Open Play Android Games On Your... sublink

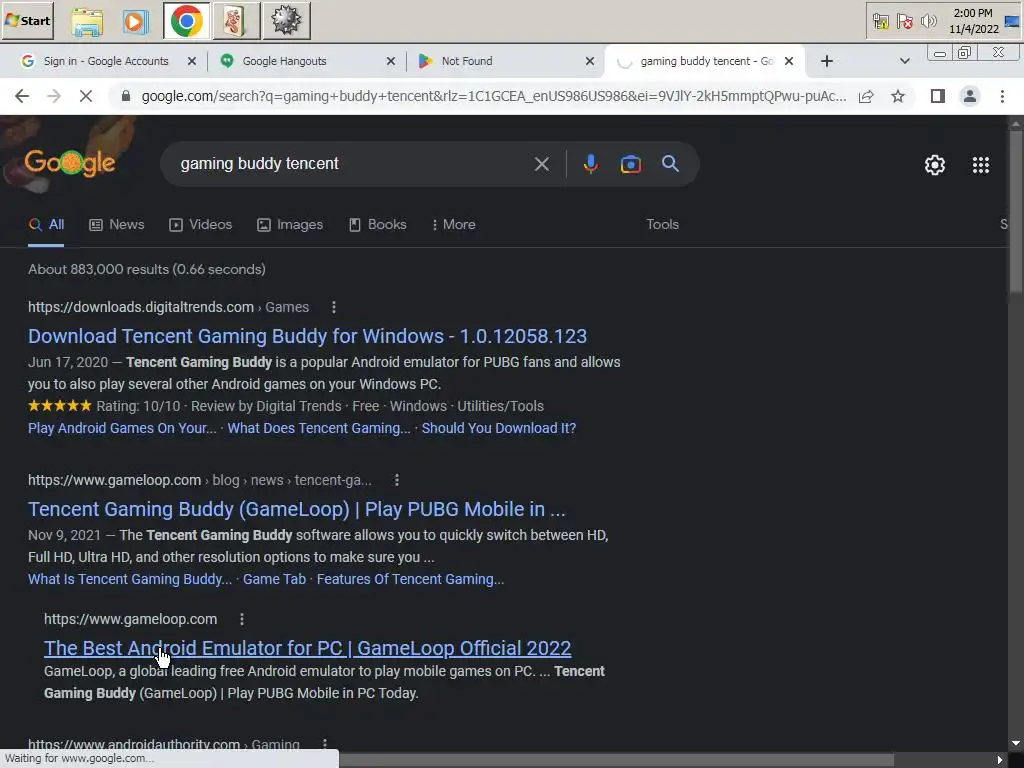point(122,428)
